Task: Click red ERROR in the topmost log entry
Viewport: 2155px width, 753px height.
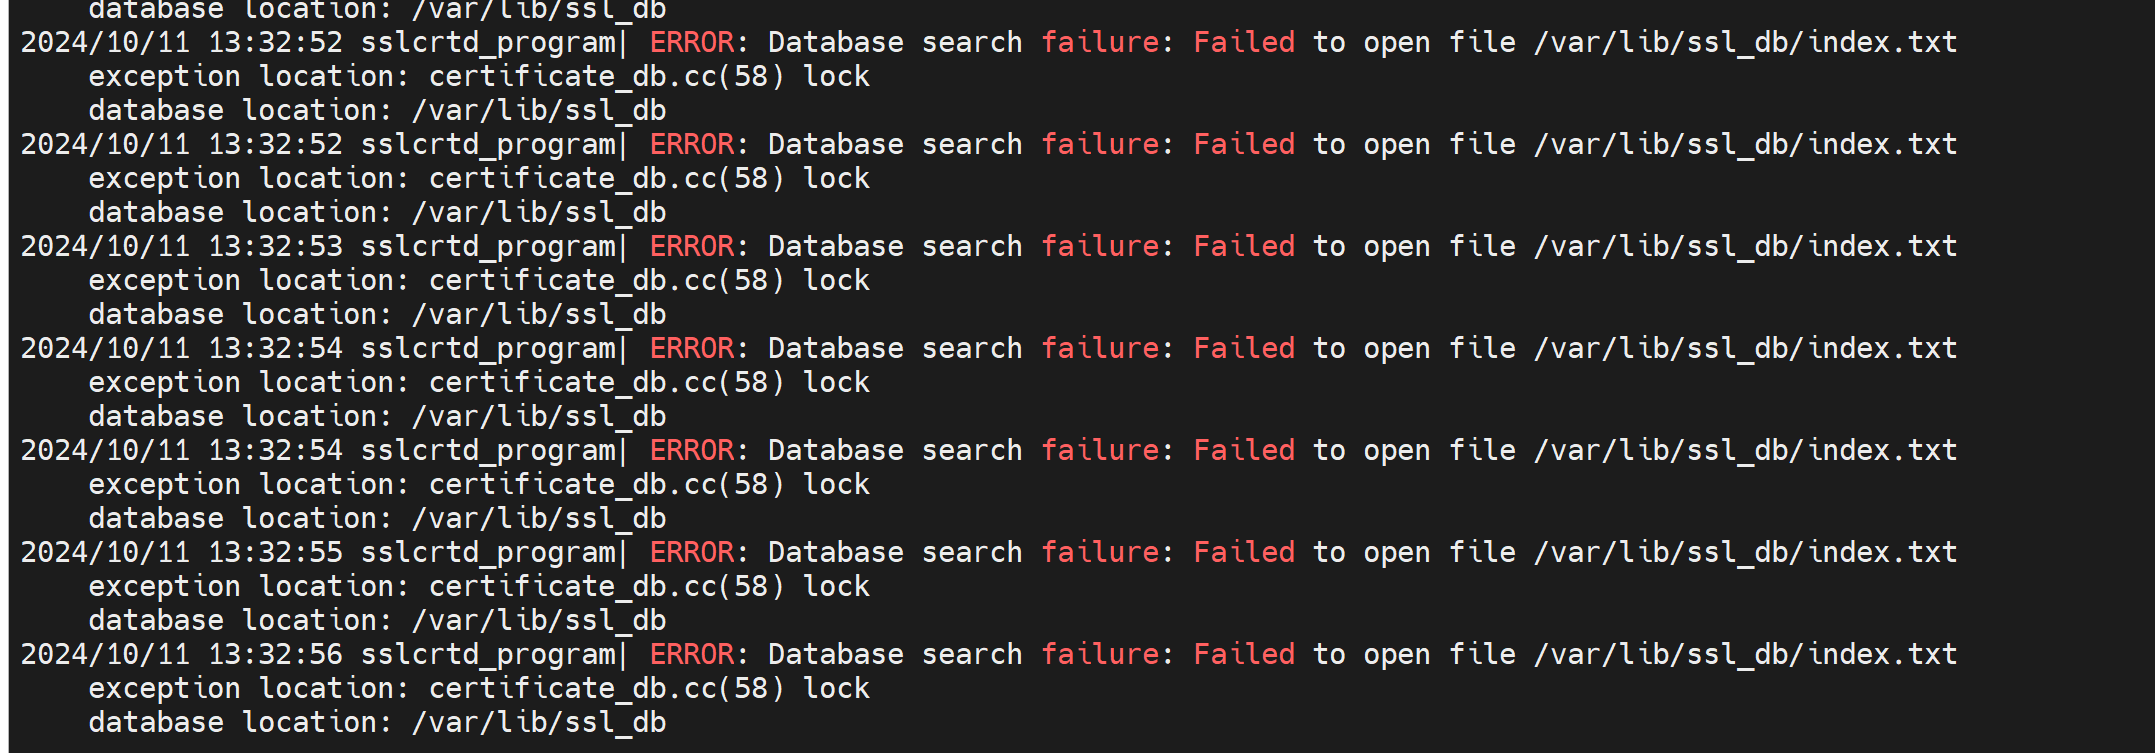Action: pyautogui.click(x=692, y=43)
